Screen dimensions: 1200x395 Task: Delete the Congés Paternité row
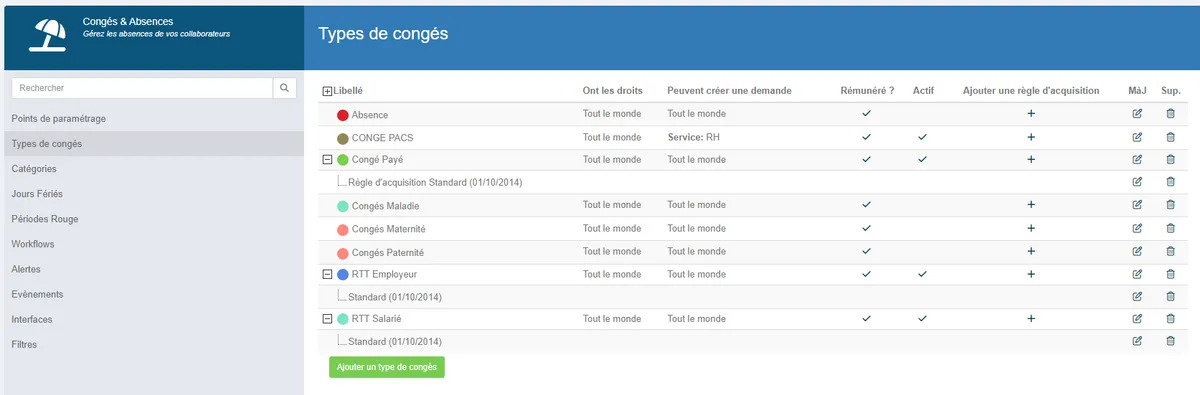1171,252
